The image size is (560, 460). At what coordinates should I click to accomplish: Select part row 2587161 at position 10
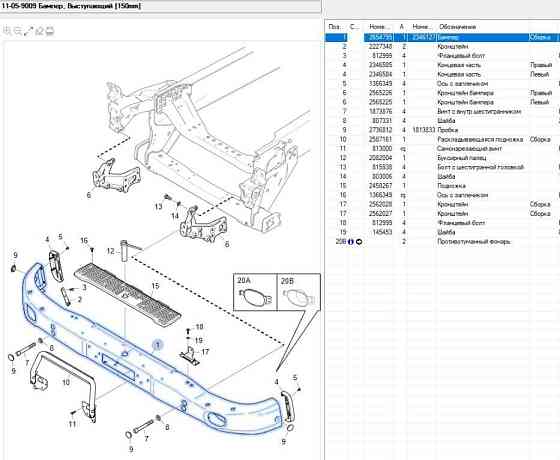click(x=442, y=139)
